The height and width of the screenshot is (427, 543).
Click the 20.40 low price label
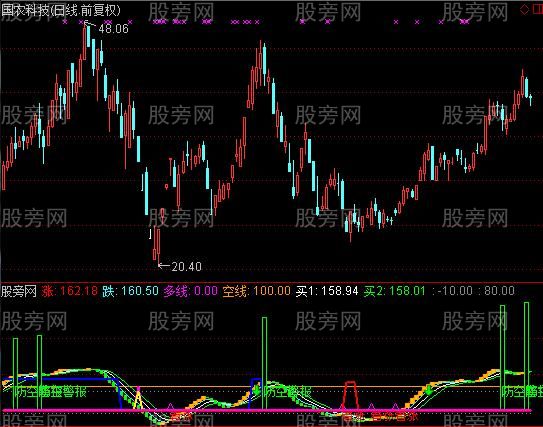(x=186, y=266)
